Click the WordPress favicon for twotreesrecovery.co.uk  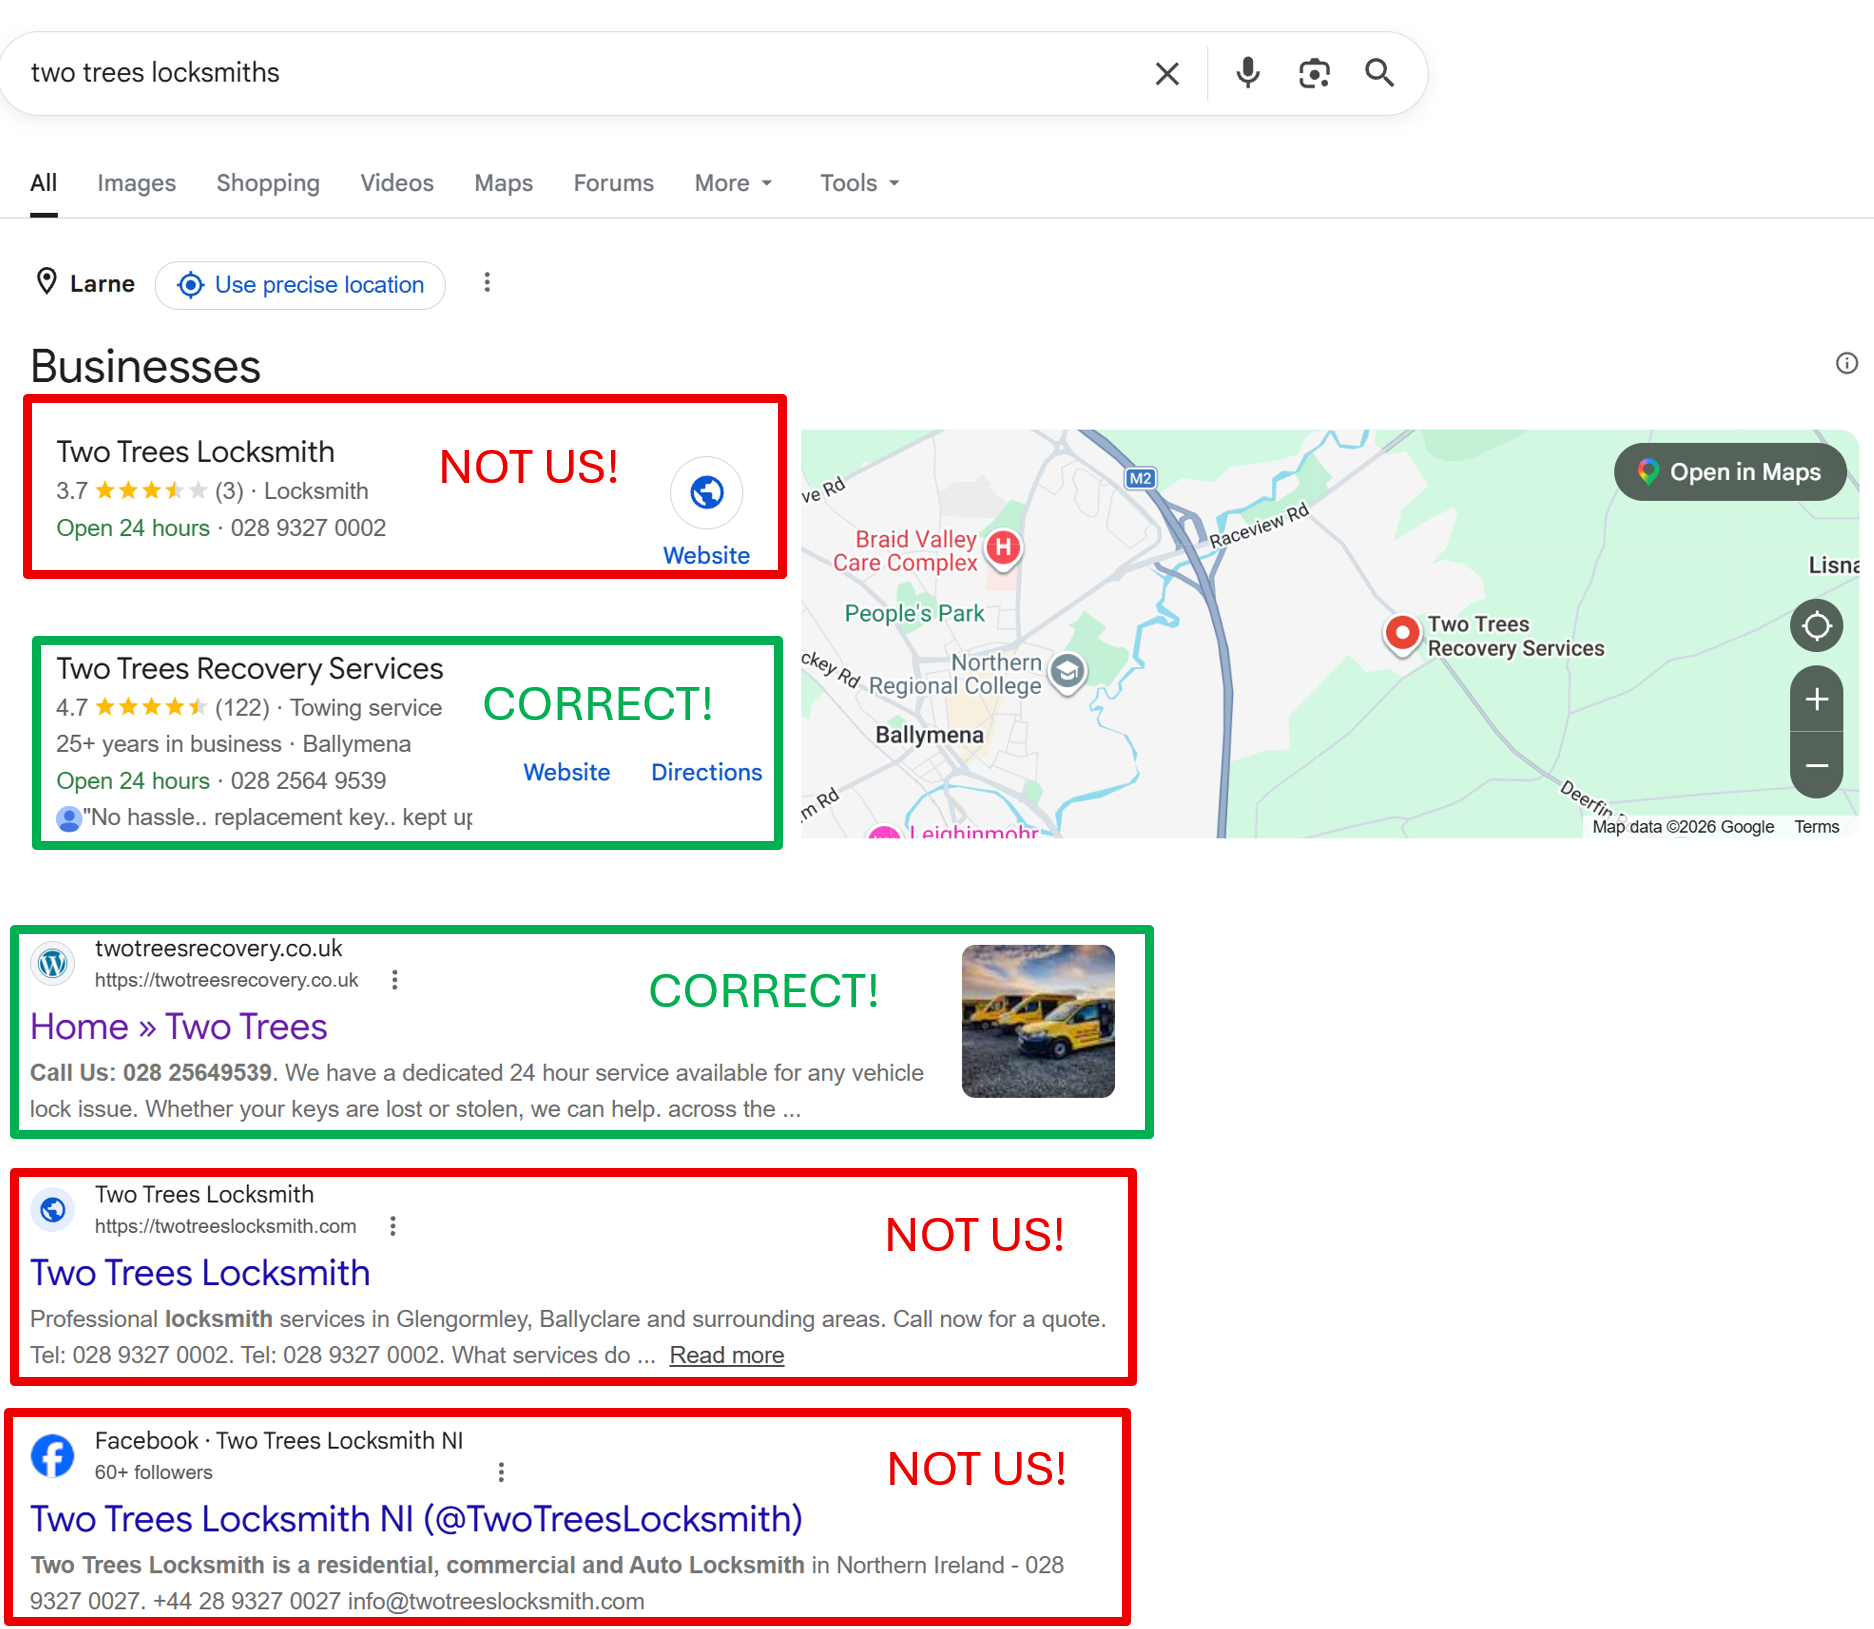click(53, 964)
